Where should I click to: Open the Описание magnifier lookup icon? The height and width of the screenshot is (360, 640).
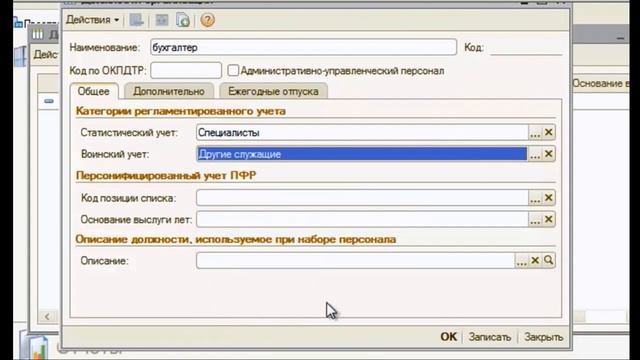pos(549,260)
